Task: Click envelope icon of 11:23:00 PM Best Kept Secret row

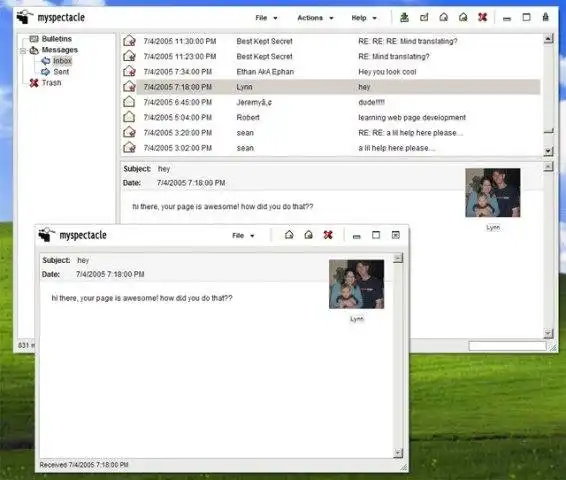Action: (x=129, y=56)
